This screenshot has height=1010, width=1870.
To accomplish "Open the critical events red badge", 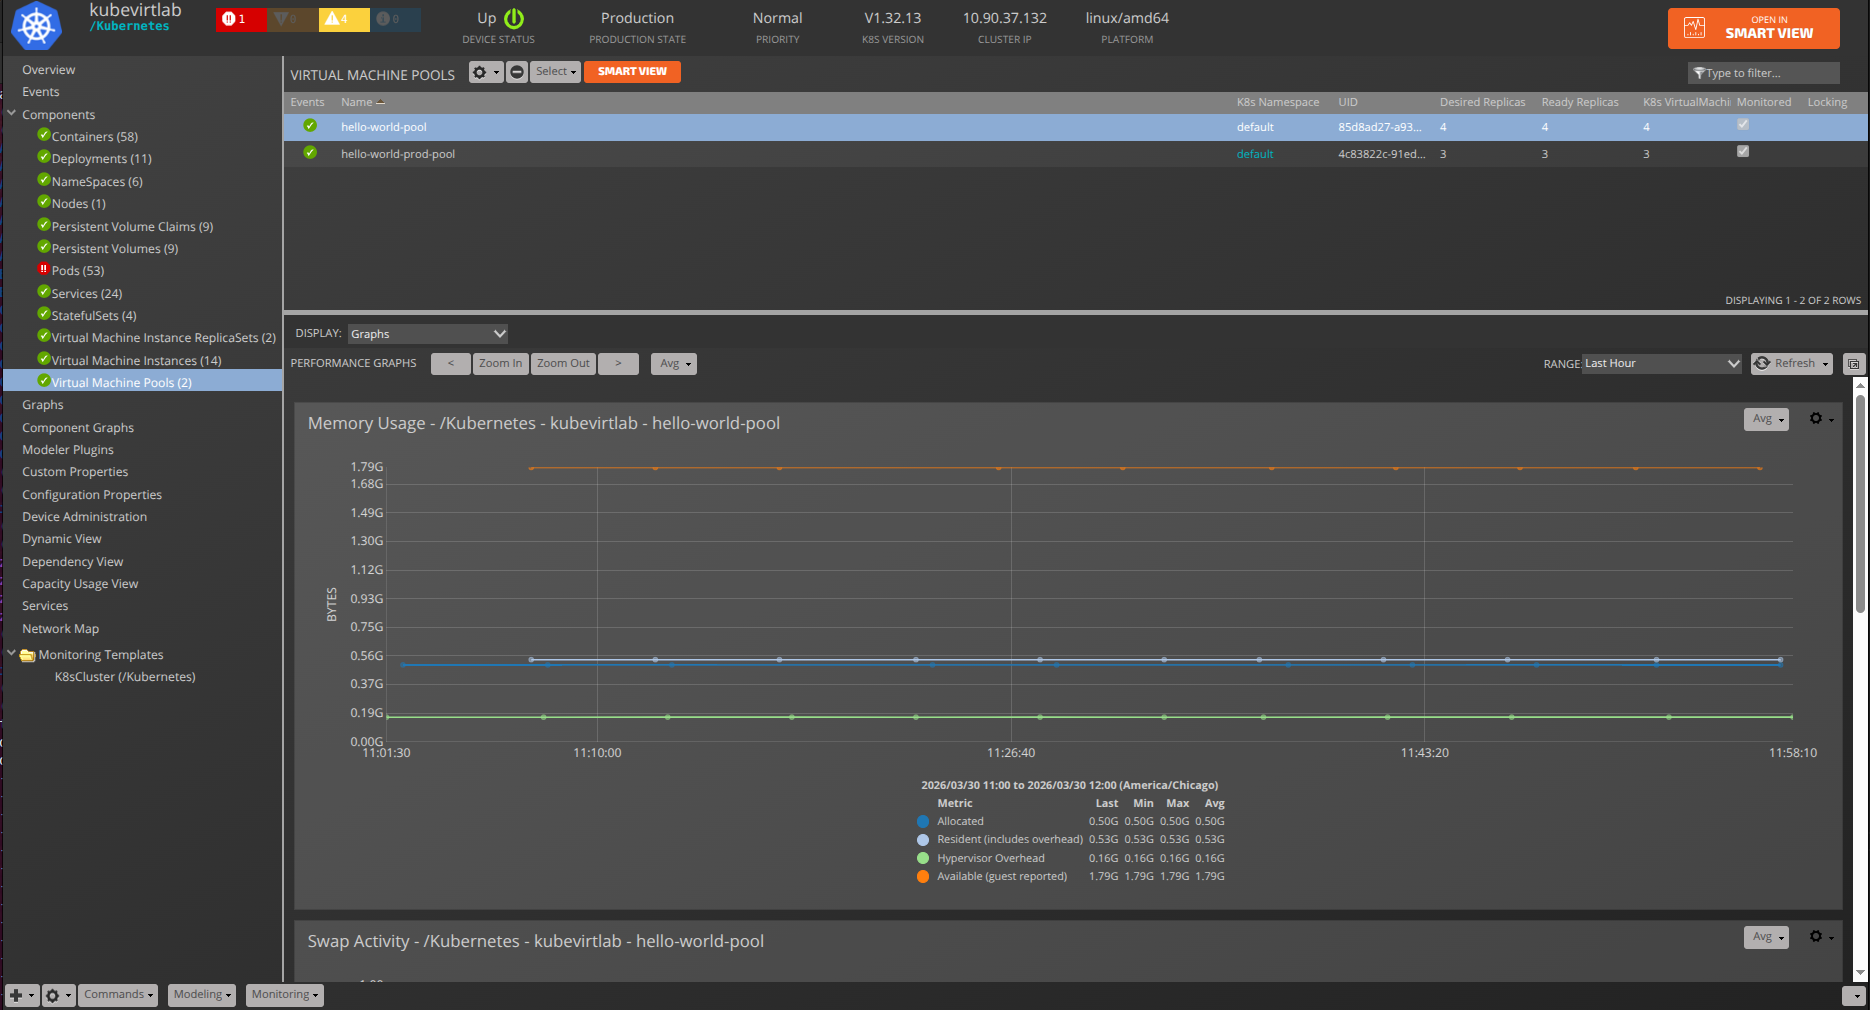I will pos(240,19).
